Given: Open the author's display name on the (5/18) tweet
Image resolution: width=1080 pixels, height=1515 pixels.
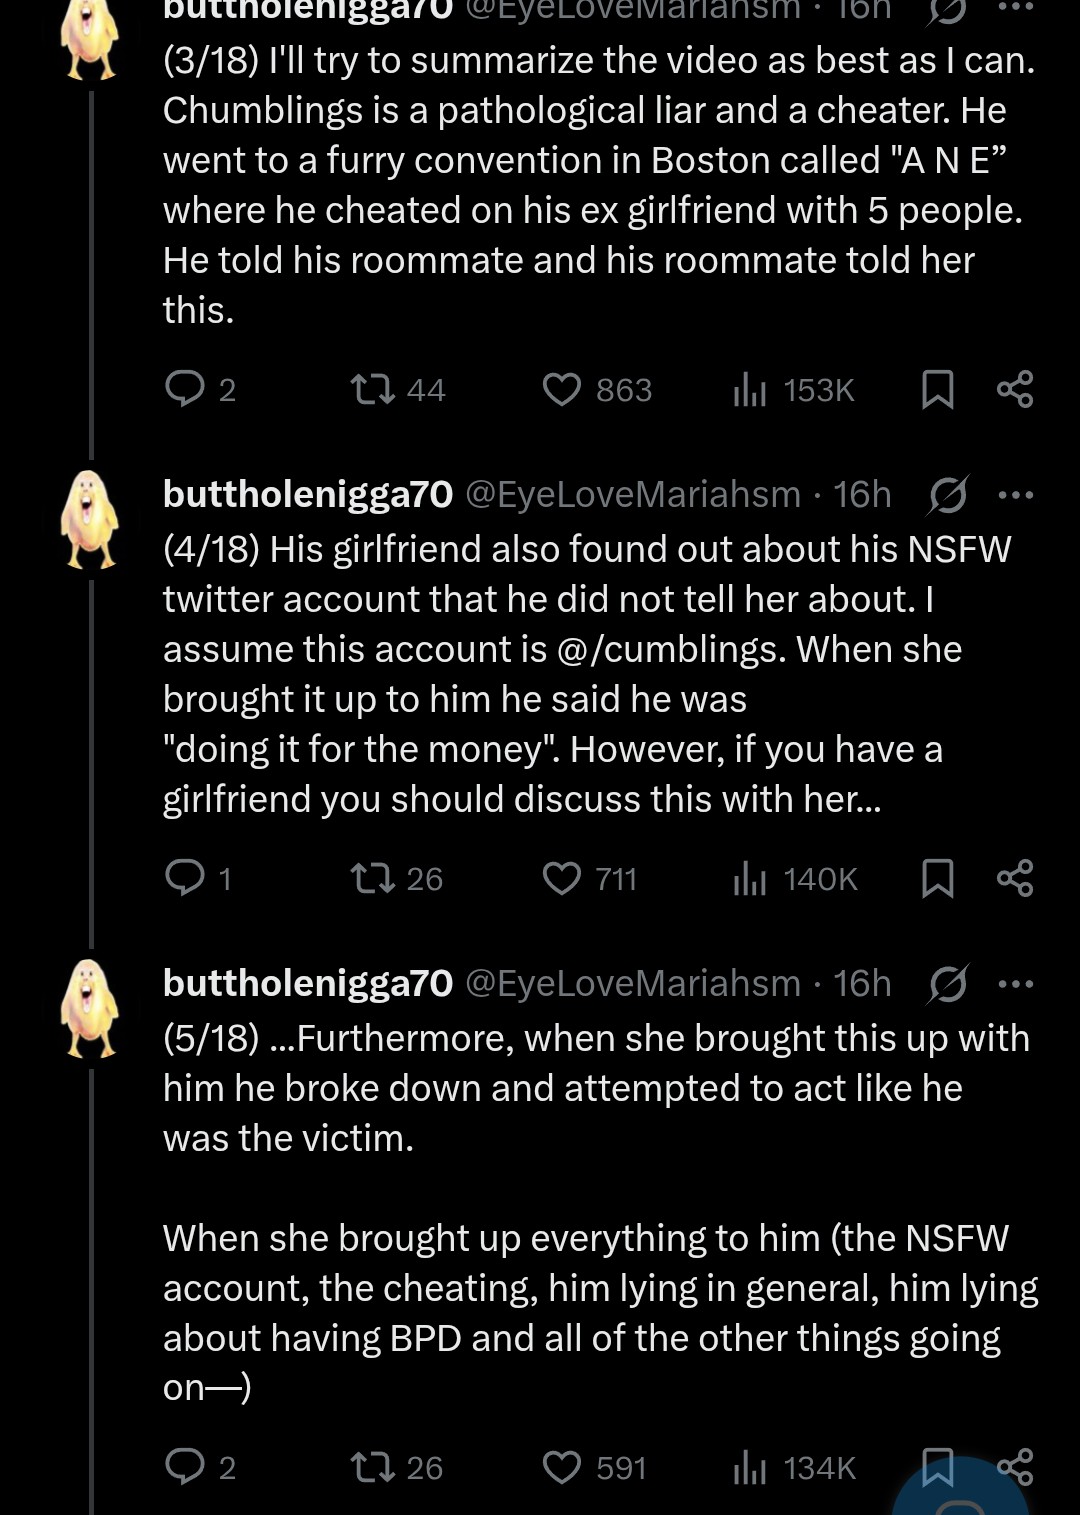Looking at the screenshot, I should [308, 983].
